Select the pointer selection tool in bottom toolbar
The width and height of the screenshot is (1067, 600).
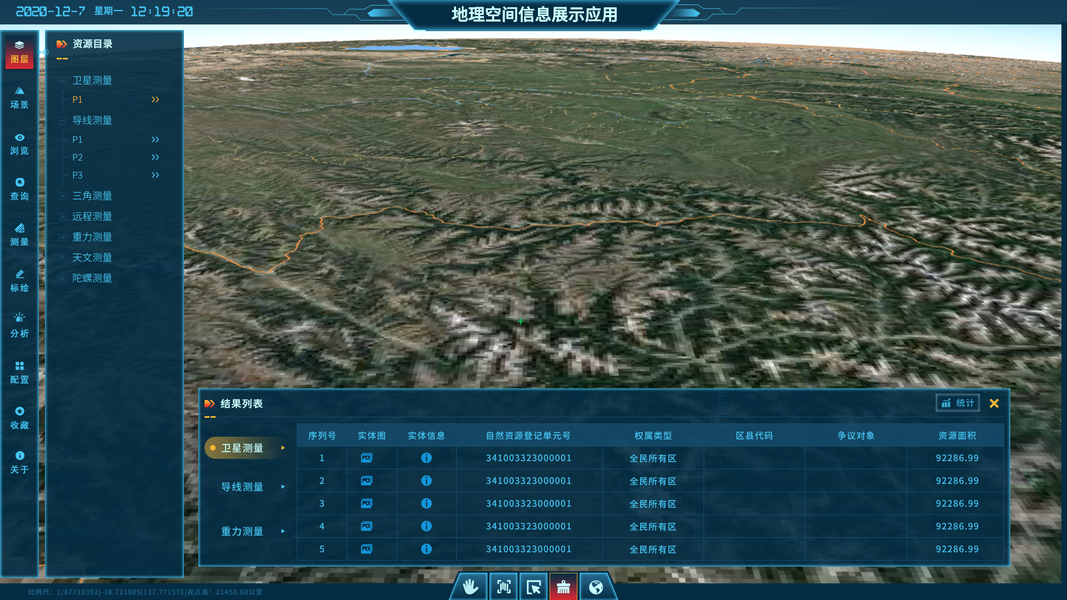point(534,586)
